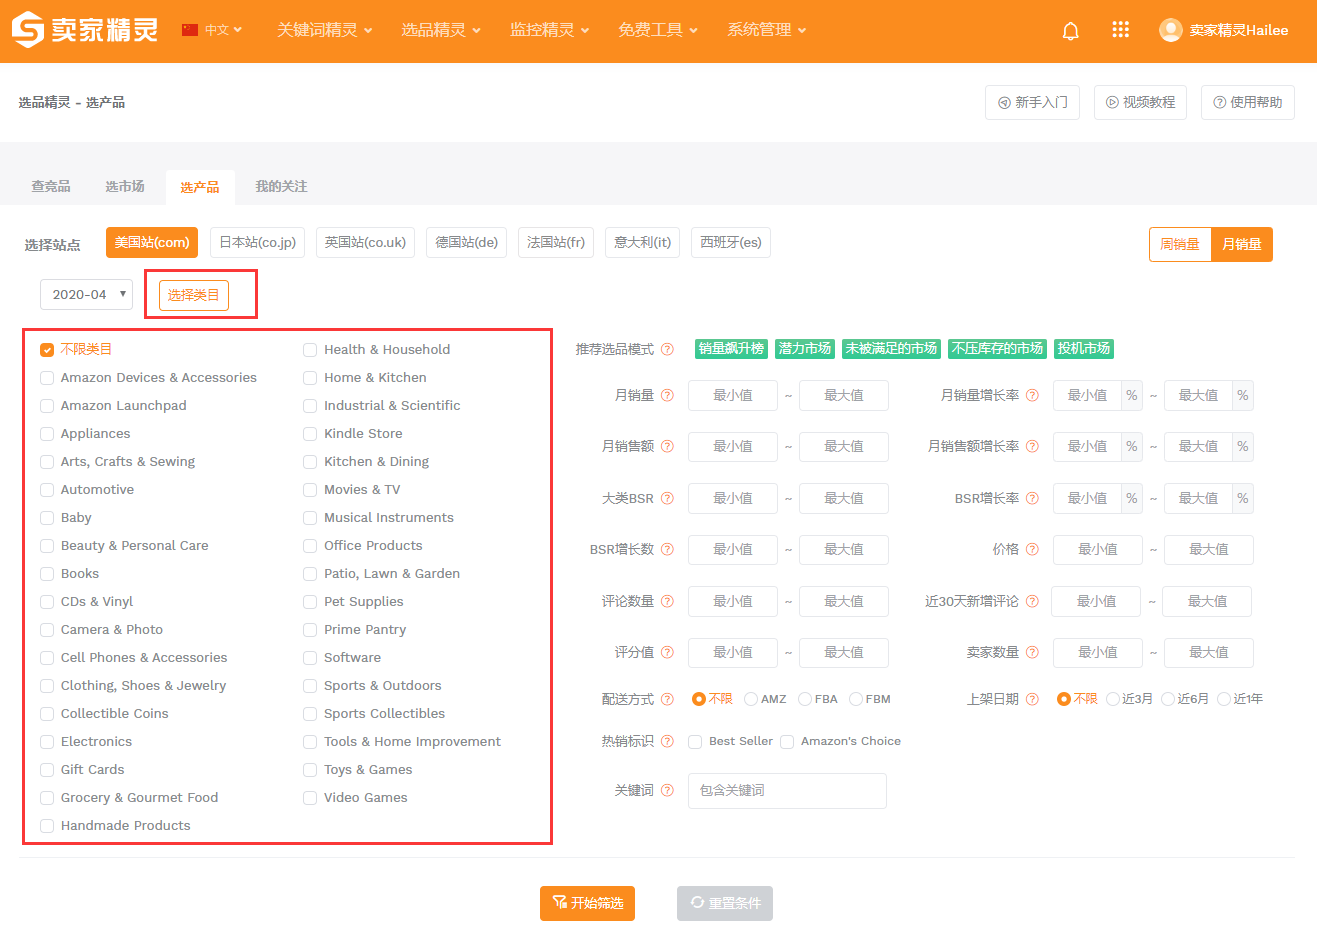Click the 卖家精灵 logo
1317x931 pixels.
click(85, 30)
